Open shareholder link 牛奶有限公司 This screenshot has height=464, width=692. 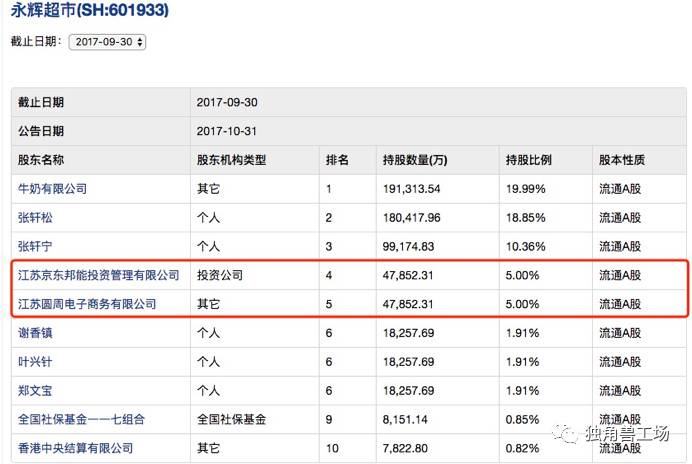coord(52,189)
